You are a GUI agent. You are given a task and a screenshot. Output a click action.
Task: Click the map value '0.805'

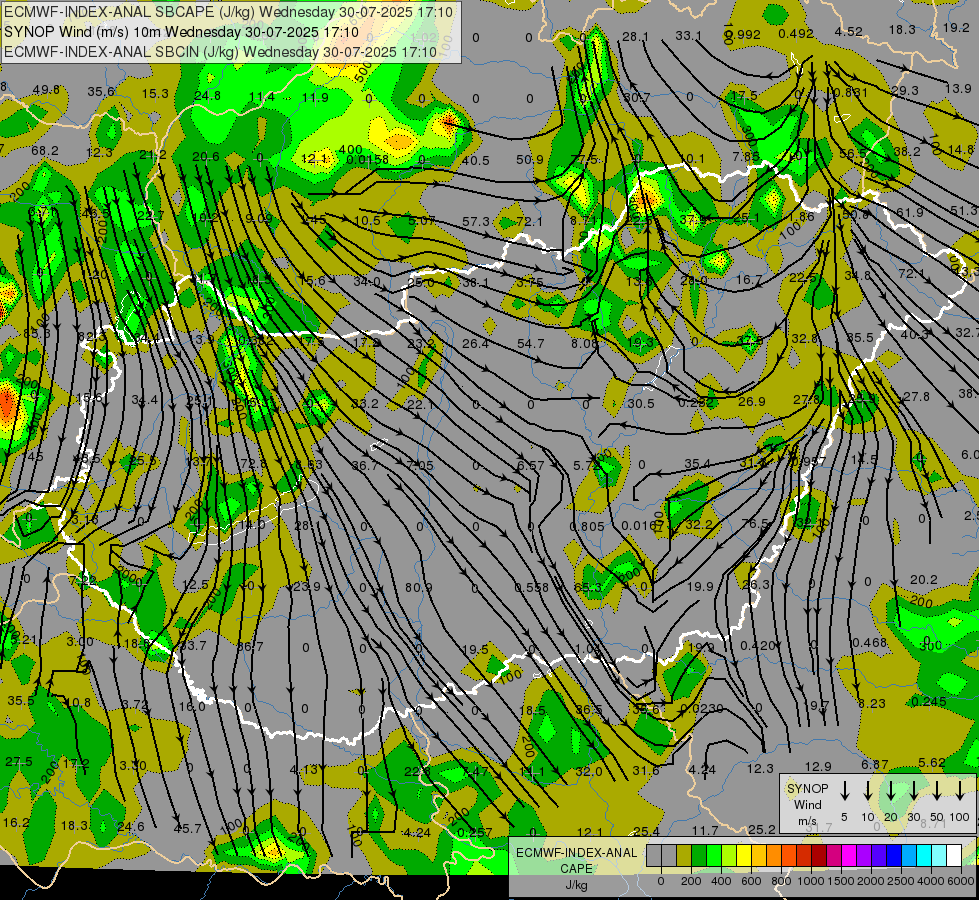587,527
